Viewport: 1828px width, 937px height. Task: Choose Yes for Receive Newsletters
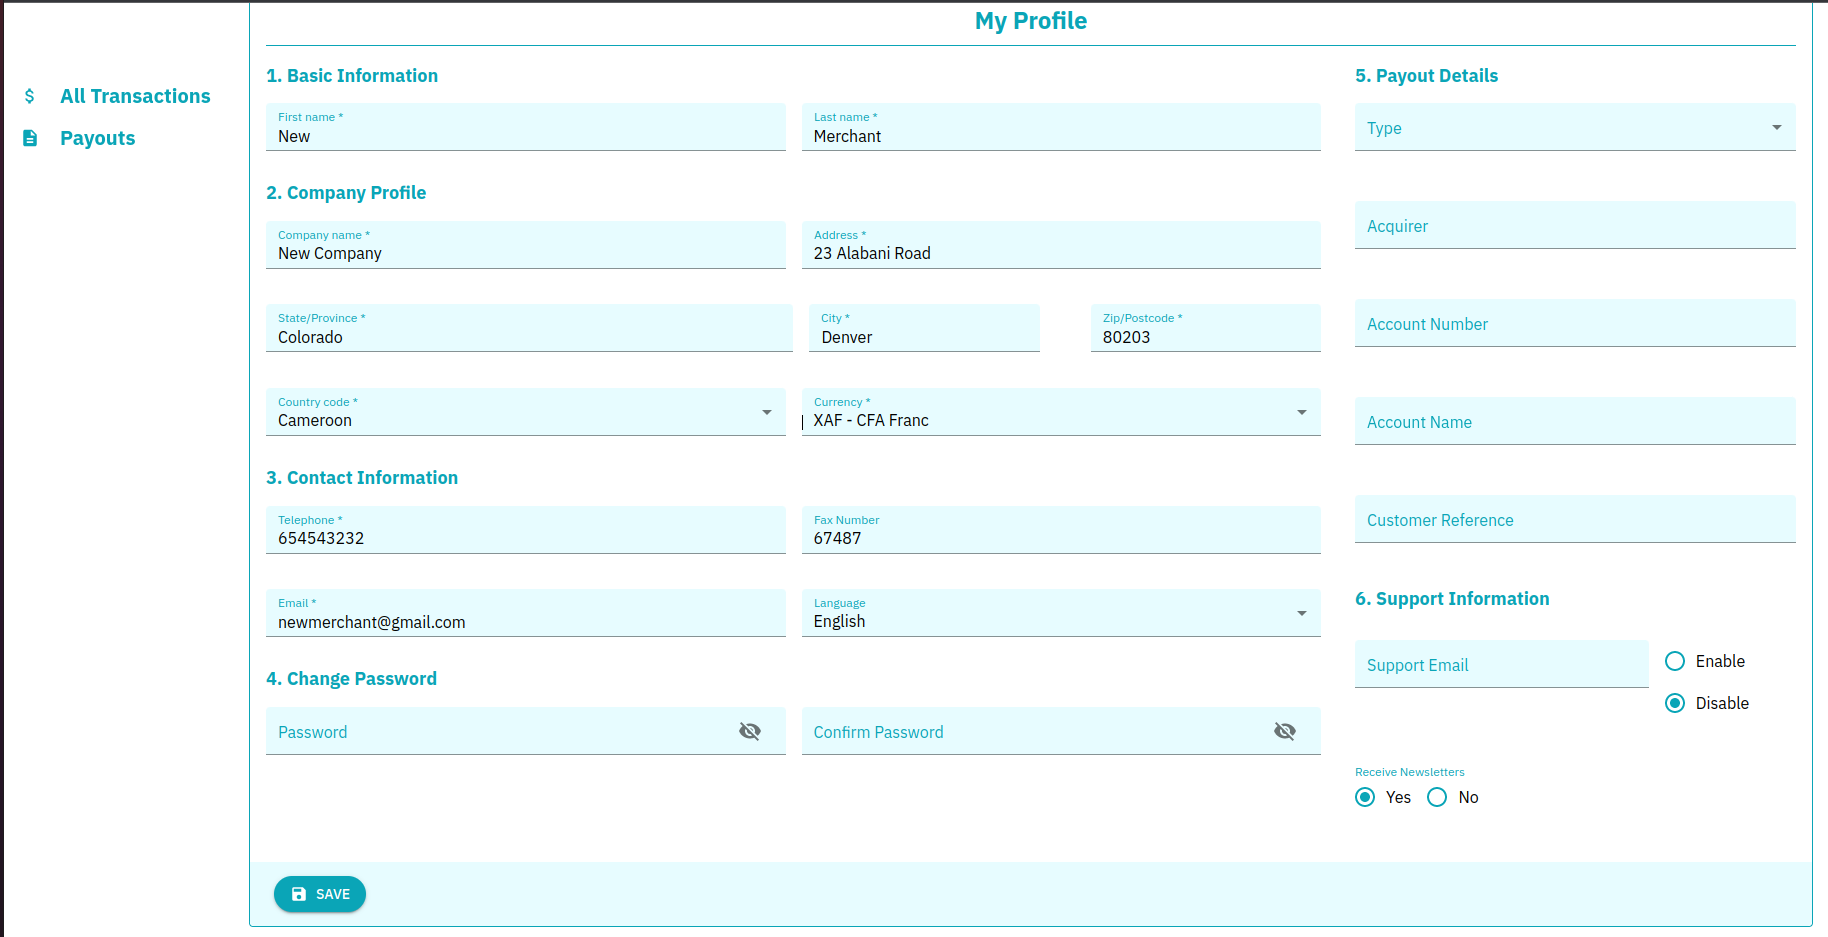tap(1365, 797)
